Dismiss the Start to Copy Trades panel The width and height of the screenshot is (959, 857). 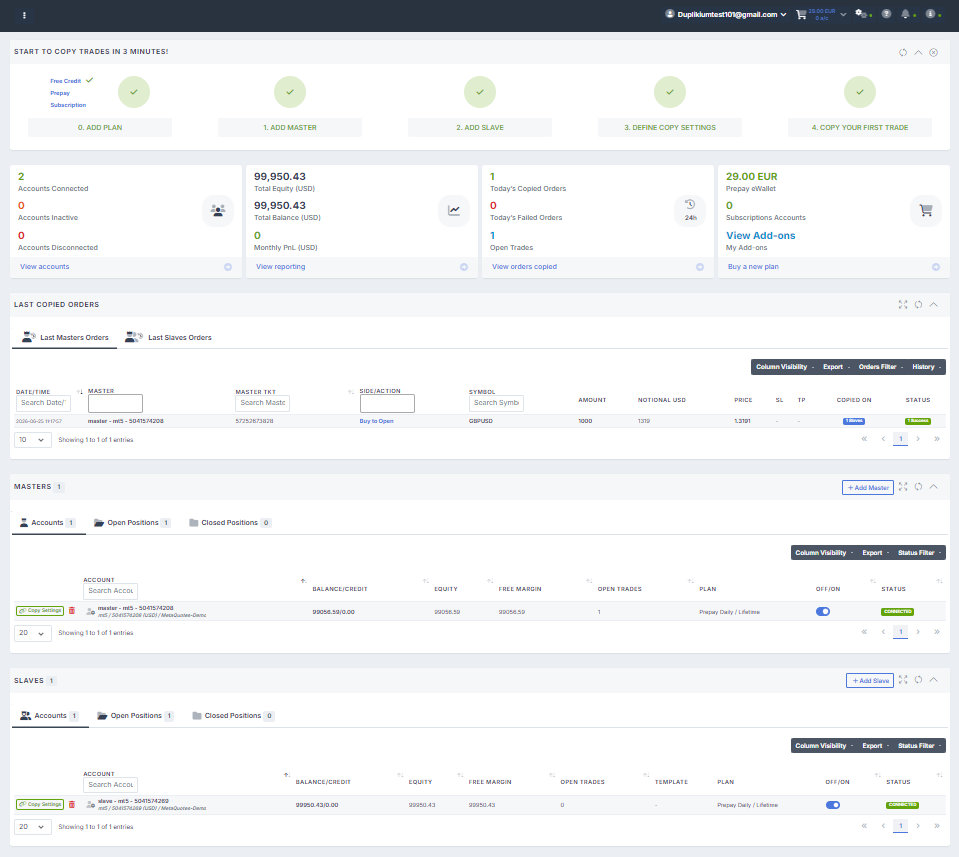pyautogui.click(x=934, y=53)
